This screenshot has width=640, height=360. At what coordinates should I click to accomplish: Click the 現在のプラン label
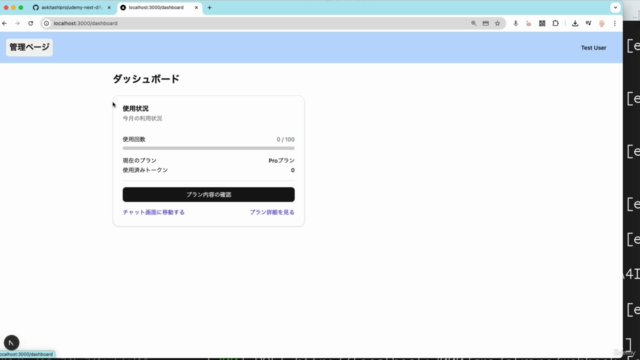140,160
